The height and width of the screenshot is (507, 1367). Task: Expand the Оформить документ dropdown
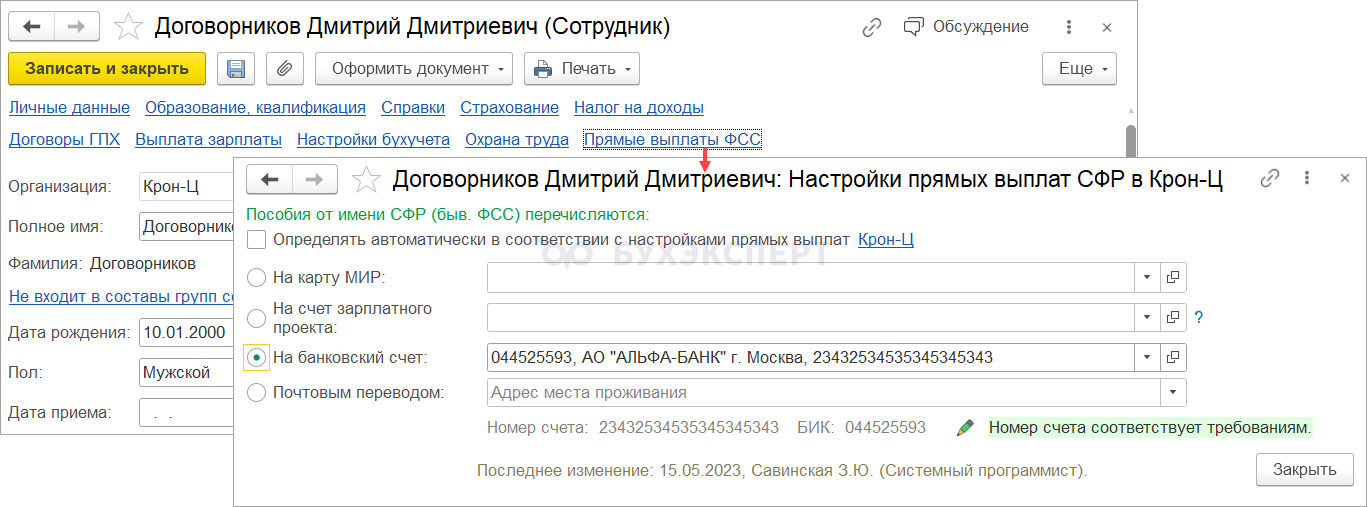pos(413,69)
